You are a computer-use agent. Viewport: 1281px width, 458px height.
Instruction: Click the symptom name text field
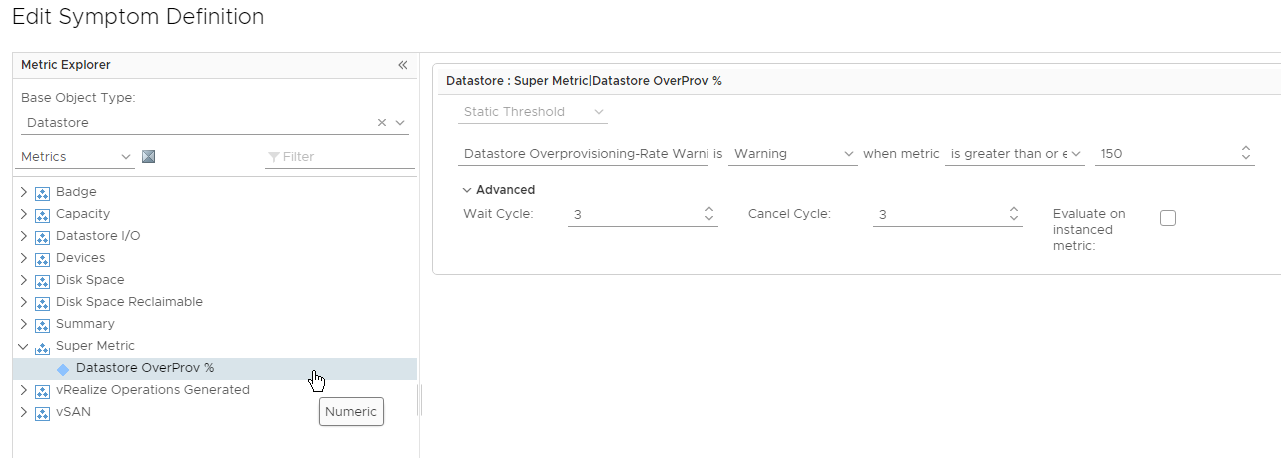point(584,154)
